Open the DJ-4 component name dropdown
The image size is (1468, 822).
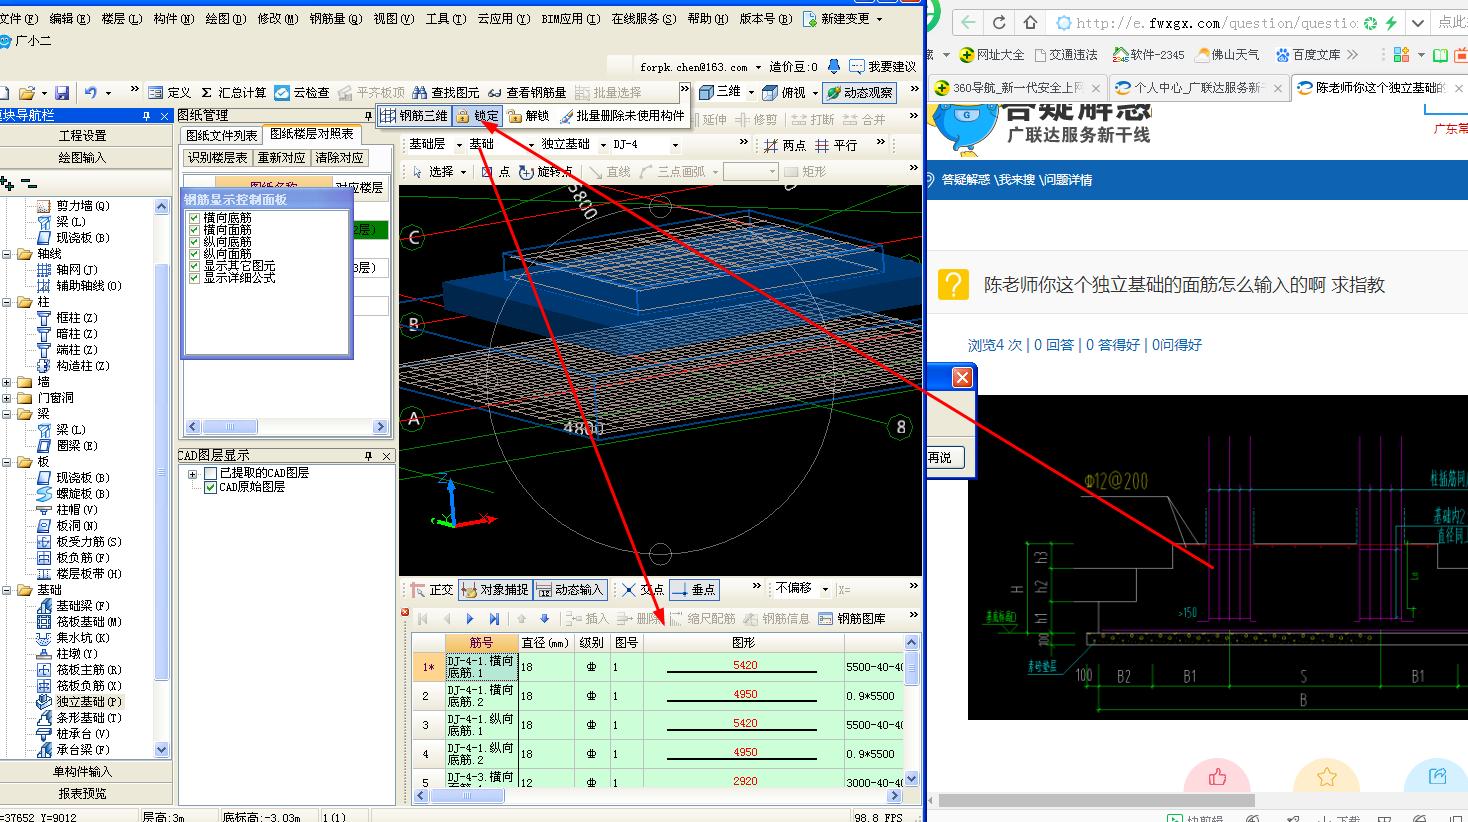(675, 145)
